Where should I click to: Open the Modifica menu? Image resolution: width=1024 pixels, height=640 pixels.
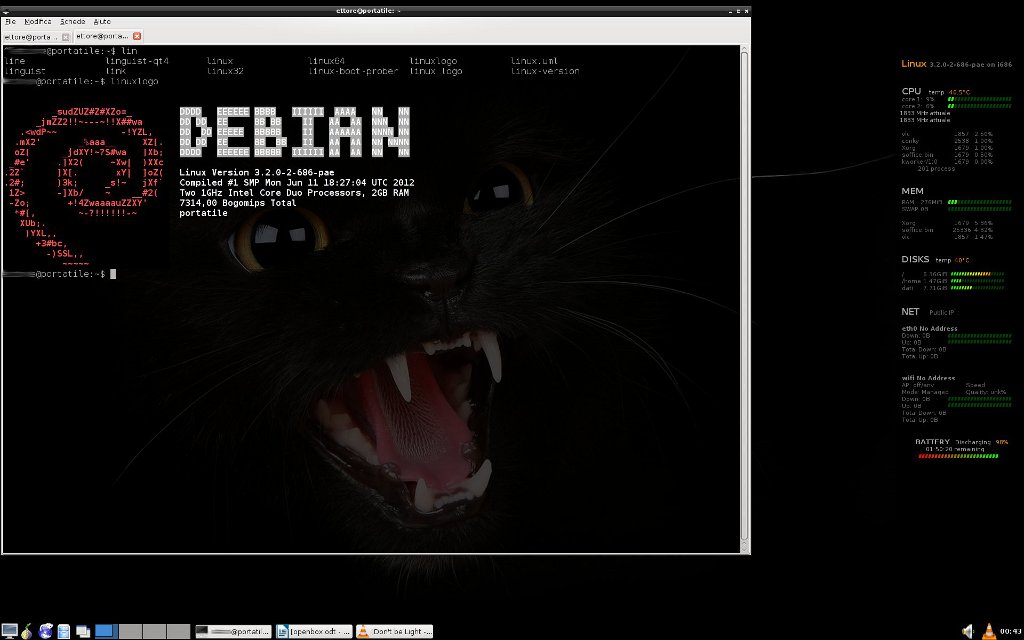tap(38, 21)
